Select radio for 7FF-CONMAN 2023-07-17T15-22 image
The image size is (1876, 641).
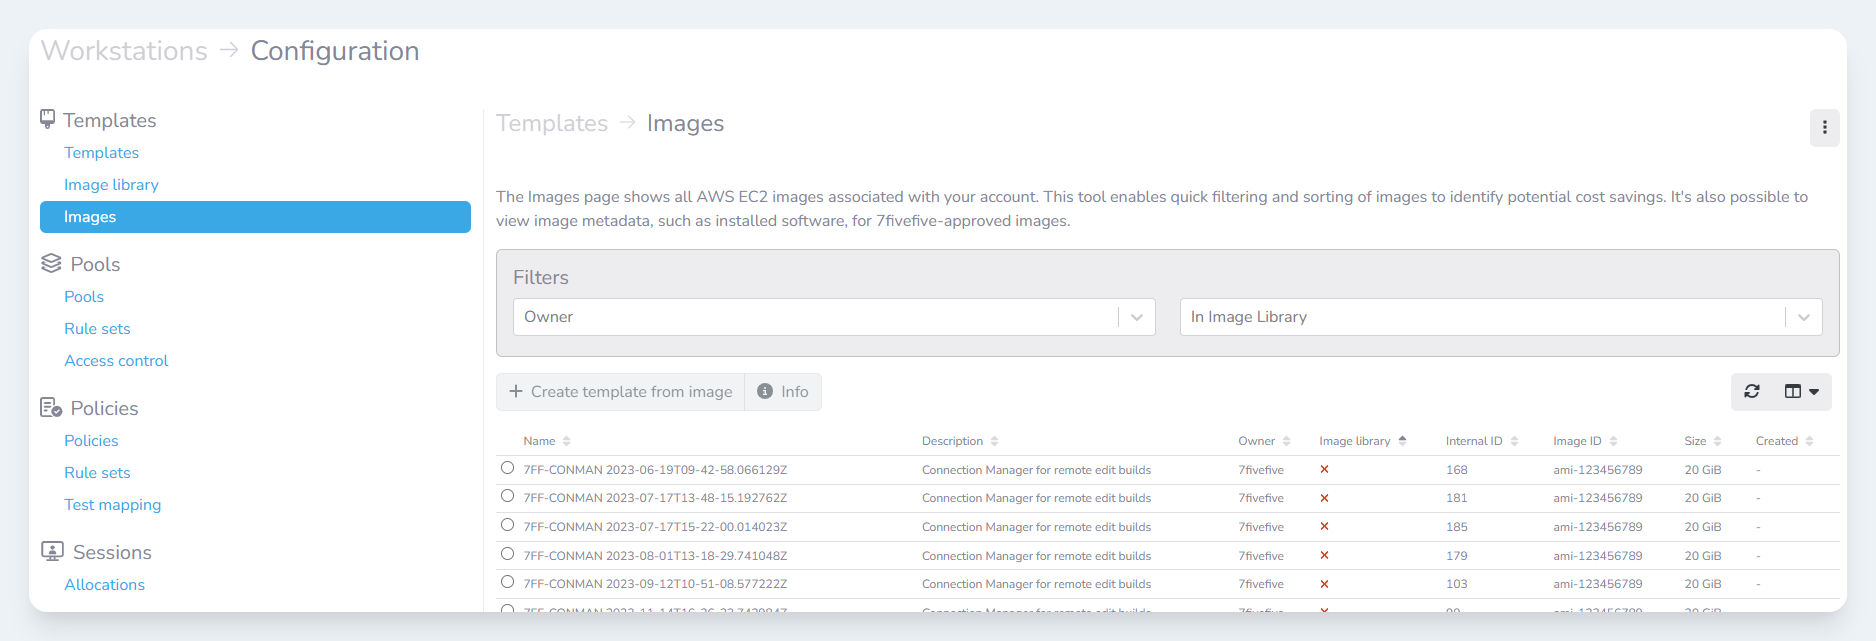[x=508, y=525]
